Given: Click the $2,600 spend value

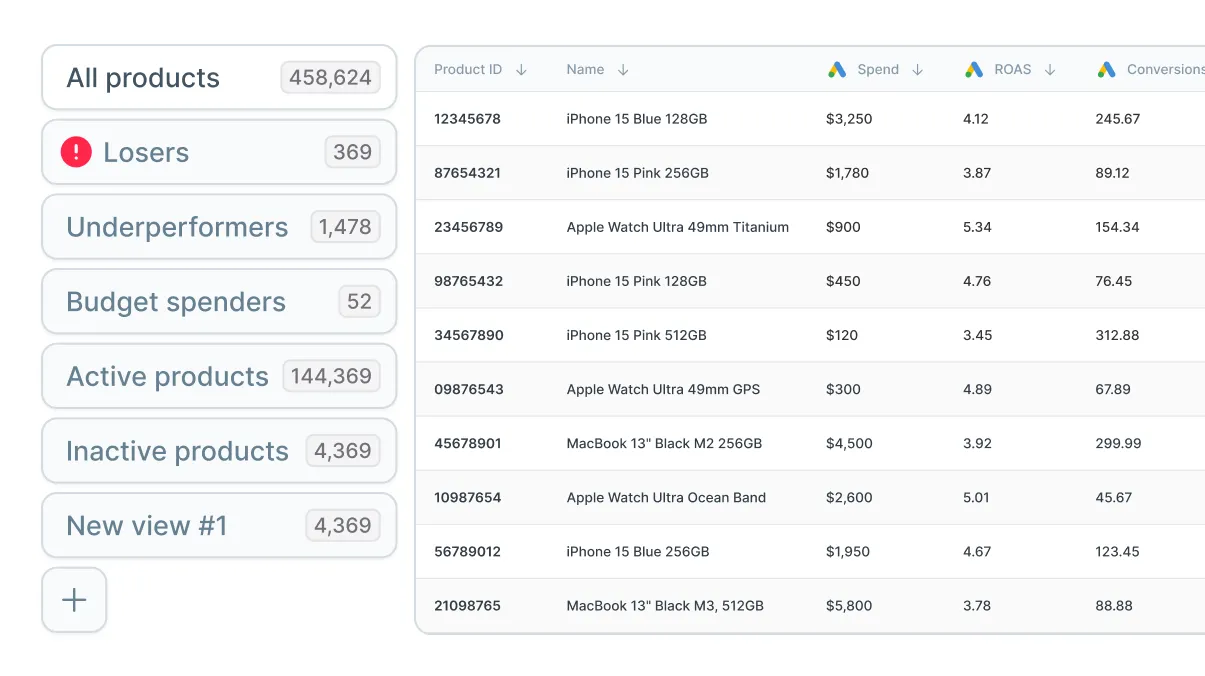Looking at the screenshot, I should [x=849, y=497].
